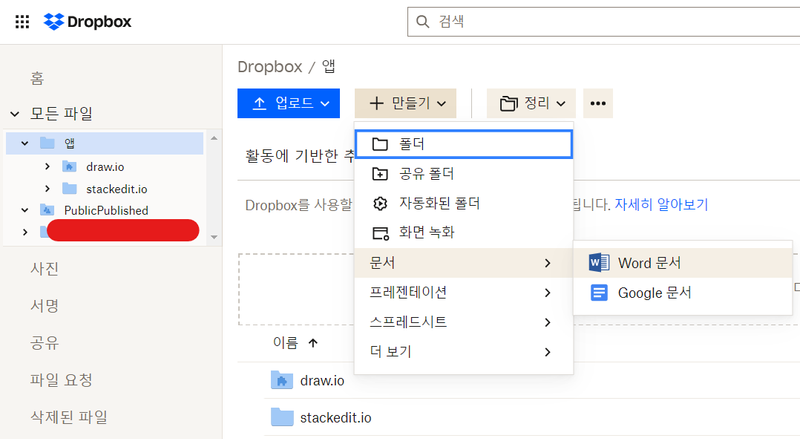Open the stackedit.io folder in file list
This screenshot has height=439, width=800.
click(x=336, y=418)
